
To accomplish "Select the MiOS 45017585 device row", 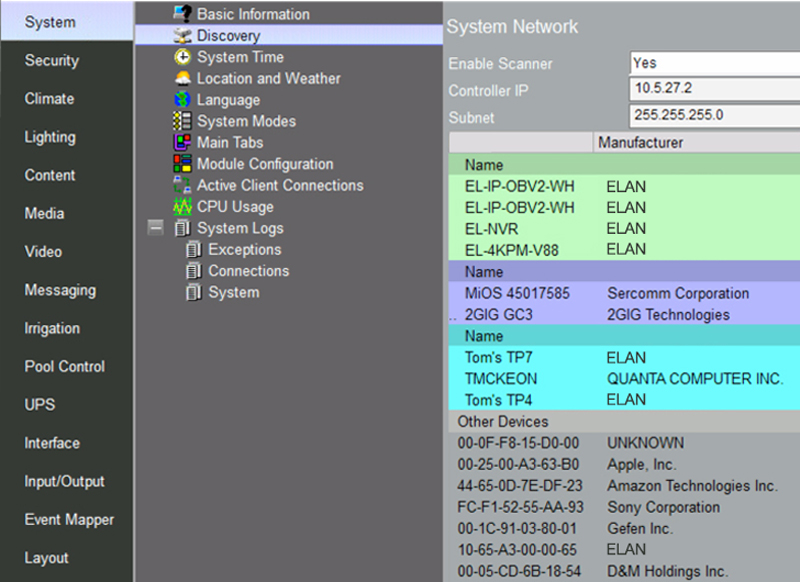I will click(x=624, y=293).
